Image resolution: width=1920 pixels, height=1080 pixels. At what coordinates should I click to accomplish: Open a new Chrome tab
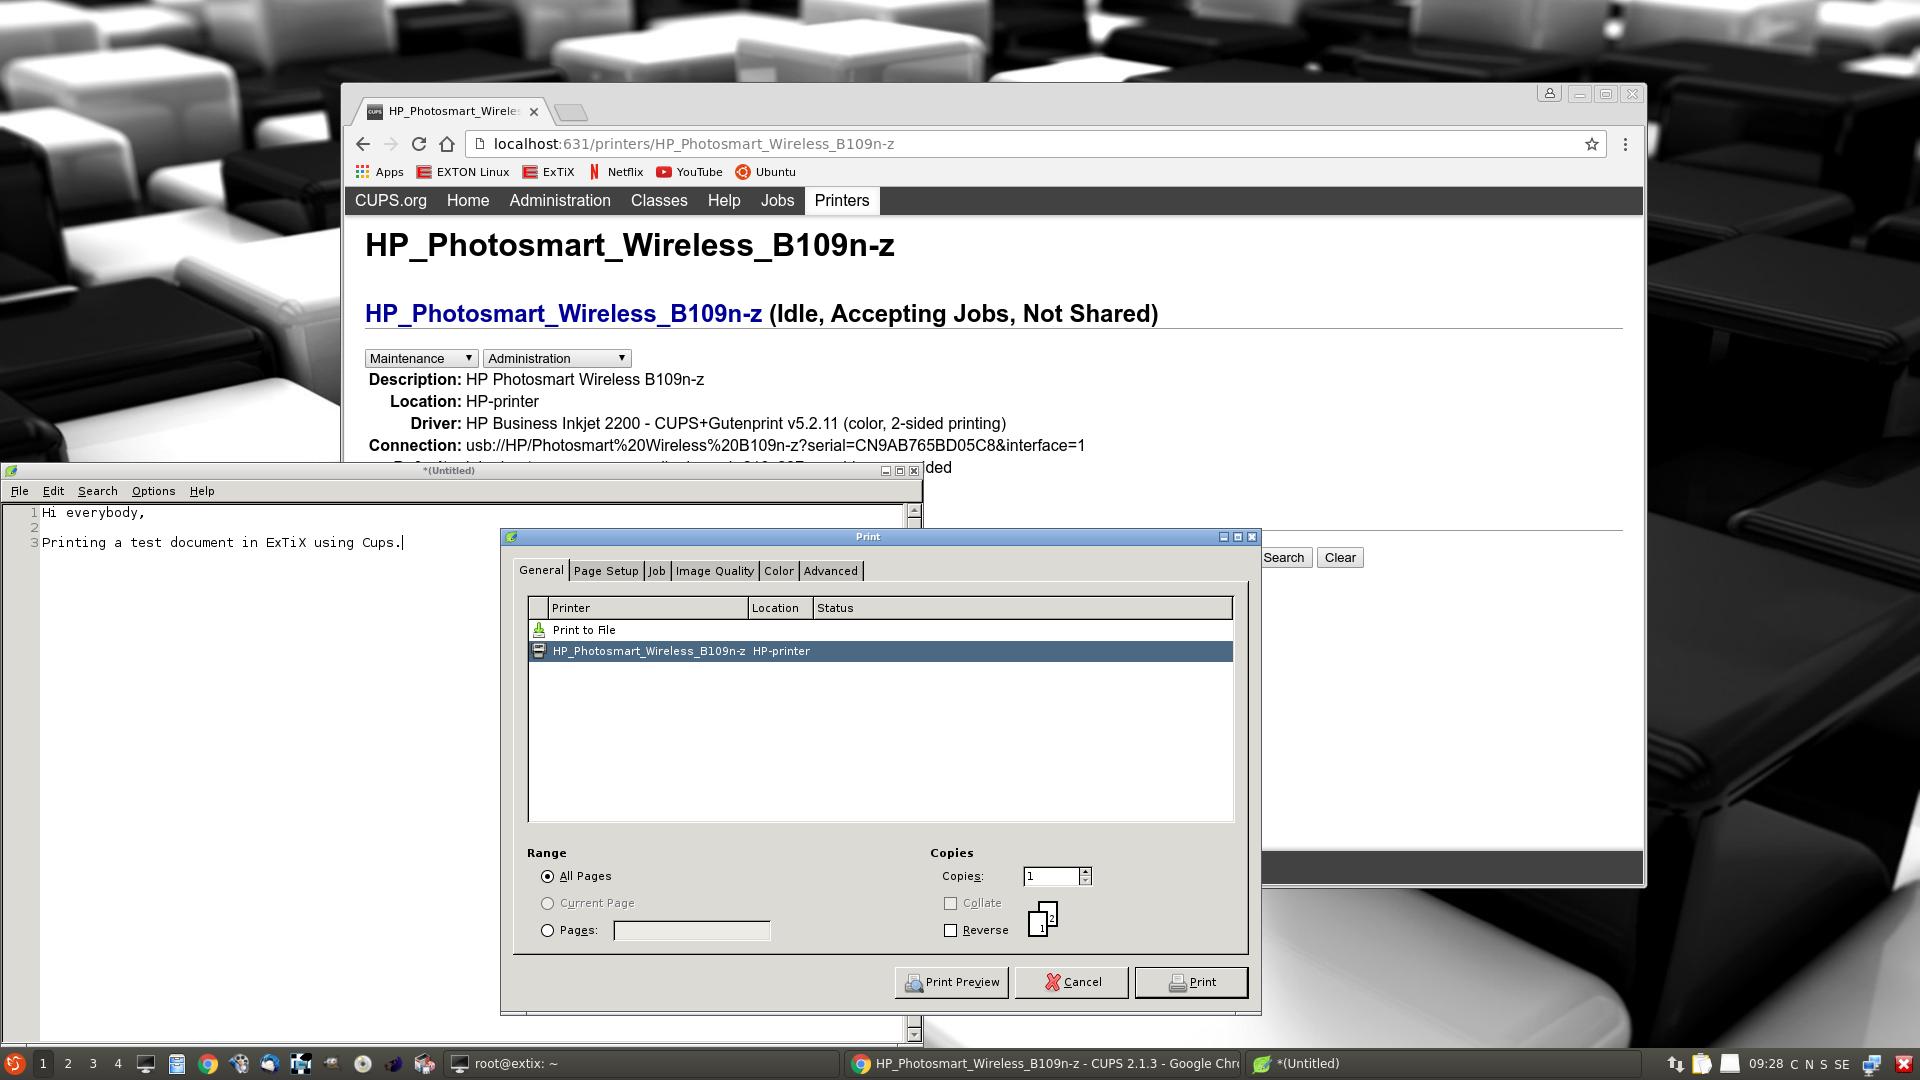pos(571,112)
